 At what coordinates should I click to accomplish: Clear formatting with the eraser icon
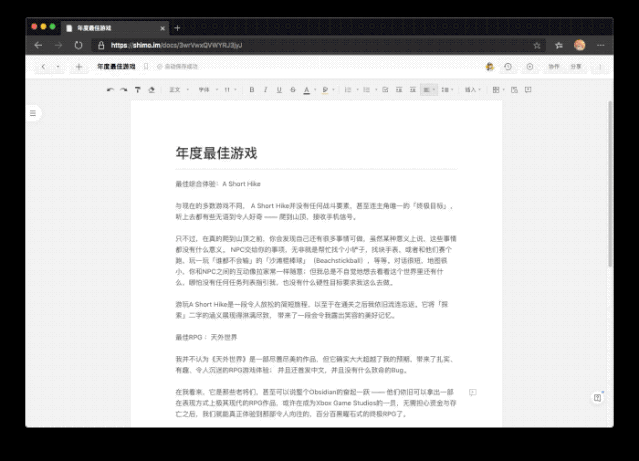pos(152,90)
